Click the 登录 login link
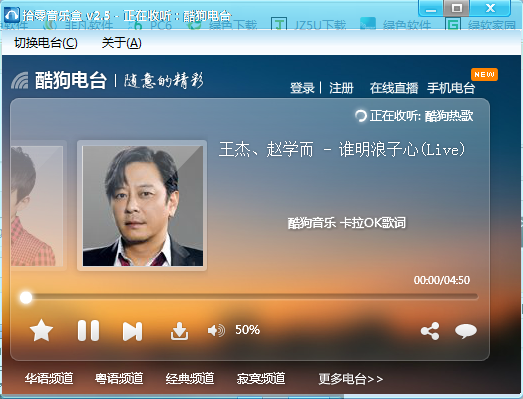Screen dimensions: 523x399 pos(302,88)
